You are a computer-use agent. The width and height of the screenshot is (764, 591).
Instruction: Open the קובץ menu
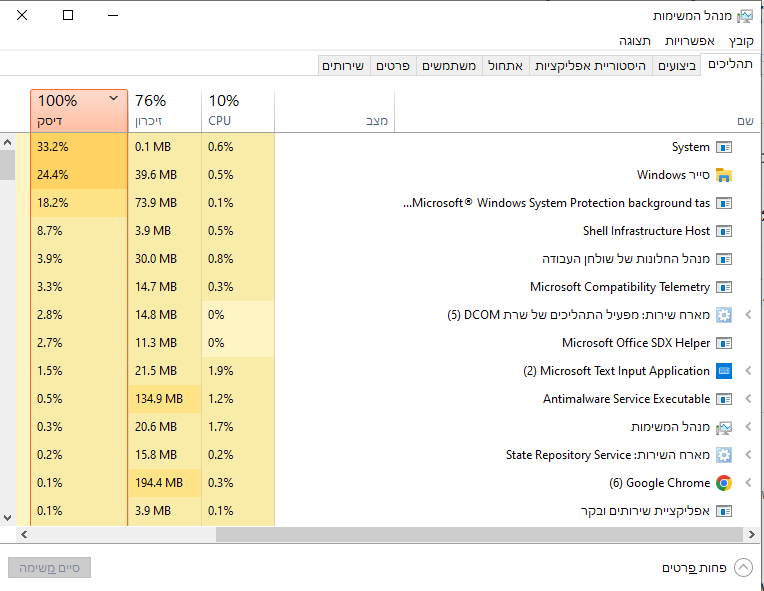point(741,41)
